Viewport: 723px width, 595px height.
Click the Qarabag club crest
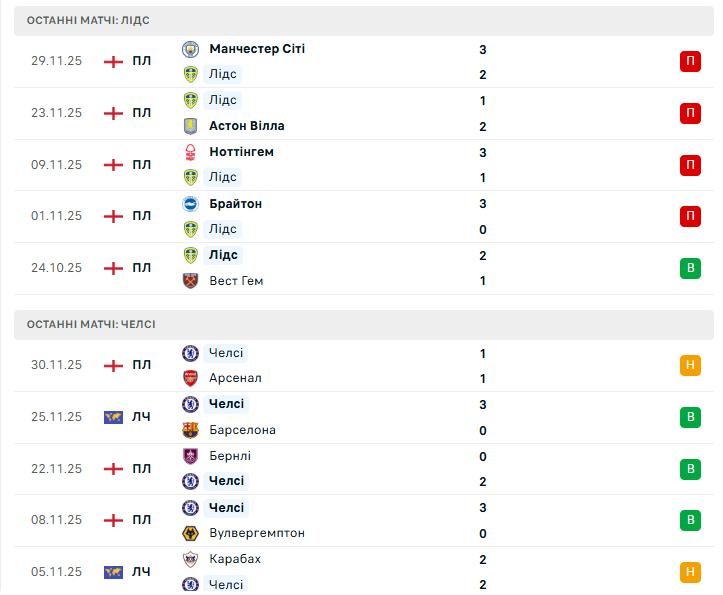[191, 559]
